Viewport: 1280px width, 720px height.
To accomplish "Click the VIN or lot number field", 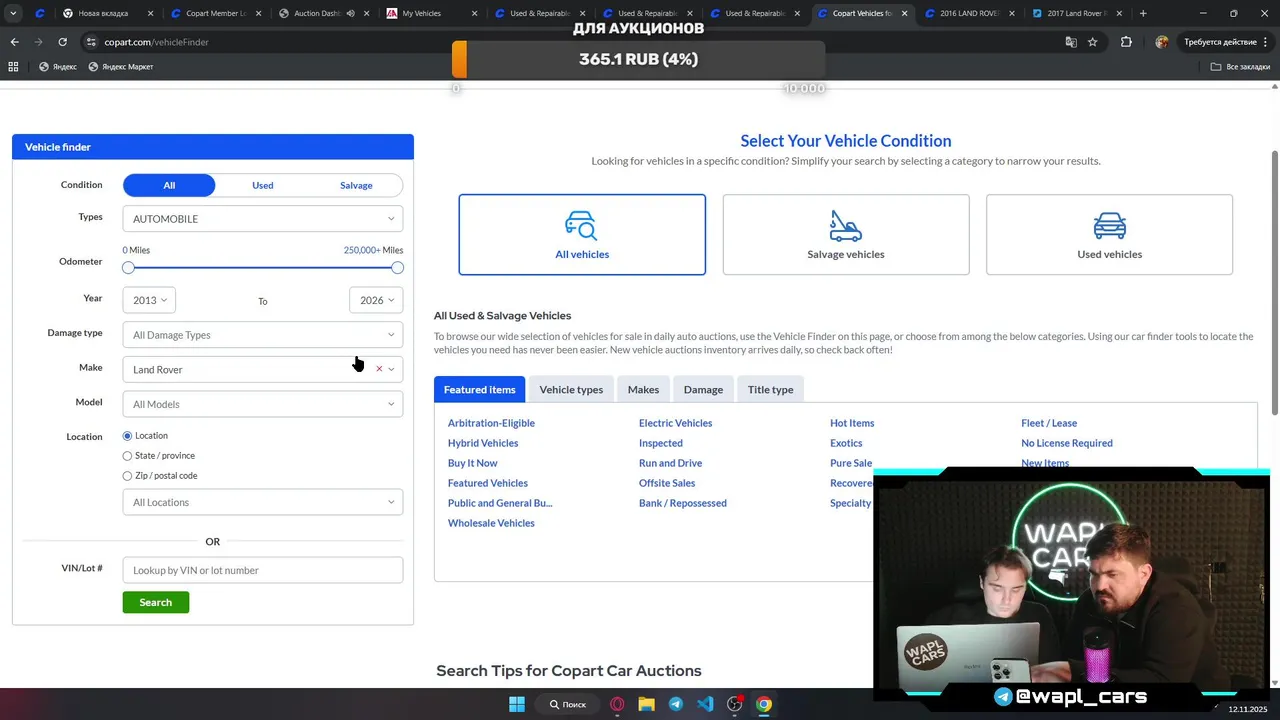I will pyautogui.click(x=263, y=570).
